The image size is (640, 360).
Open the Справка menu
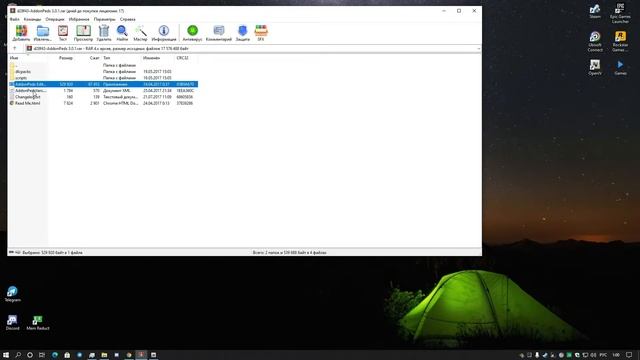click(x=127, y=19)
